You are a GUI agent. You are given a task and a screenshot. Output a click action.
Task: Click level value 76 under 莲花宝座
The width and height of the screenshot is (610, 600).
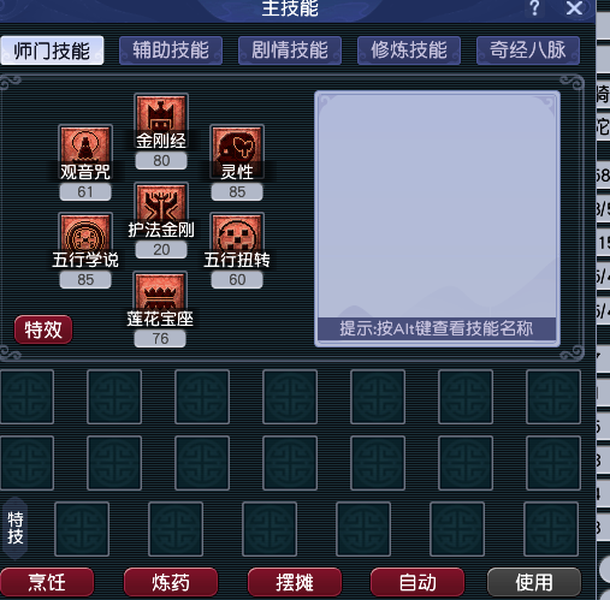(x=160, y=339)
